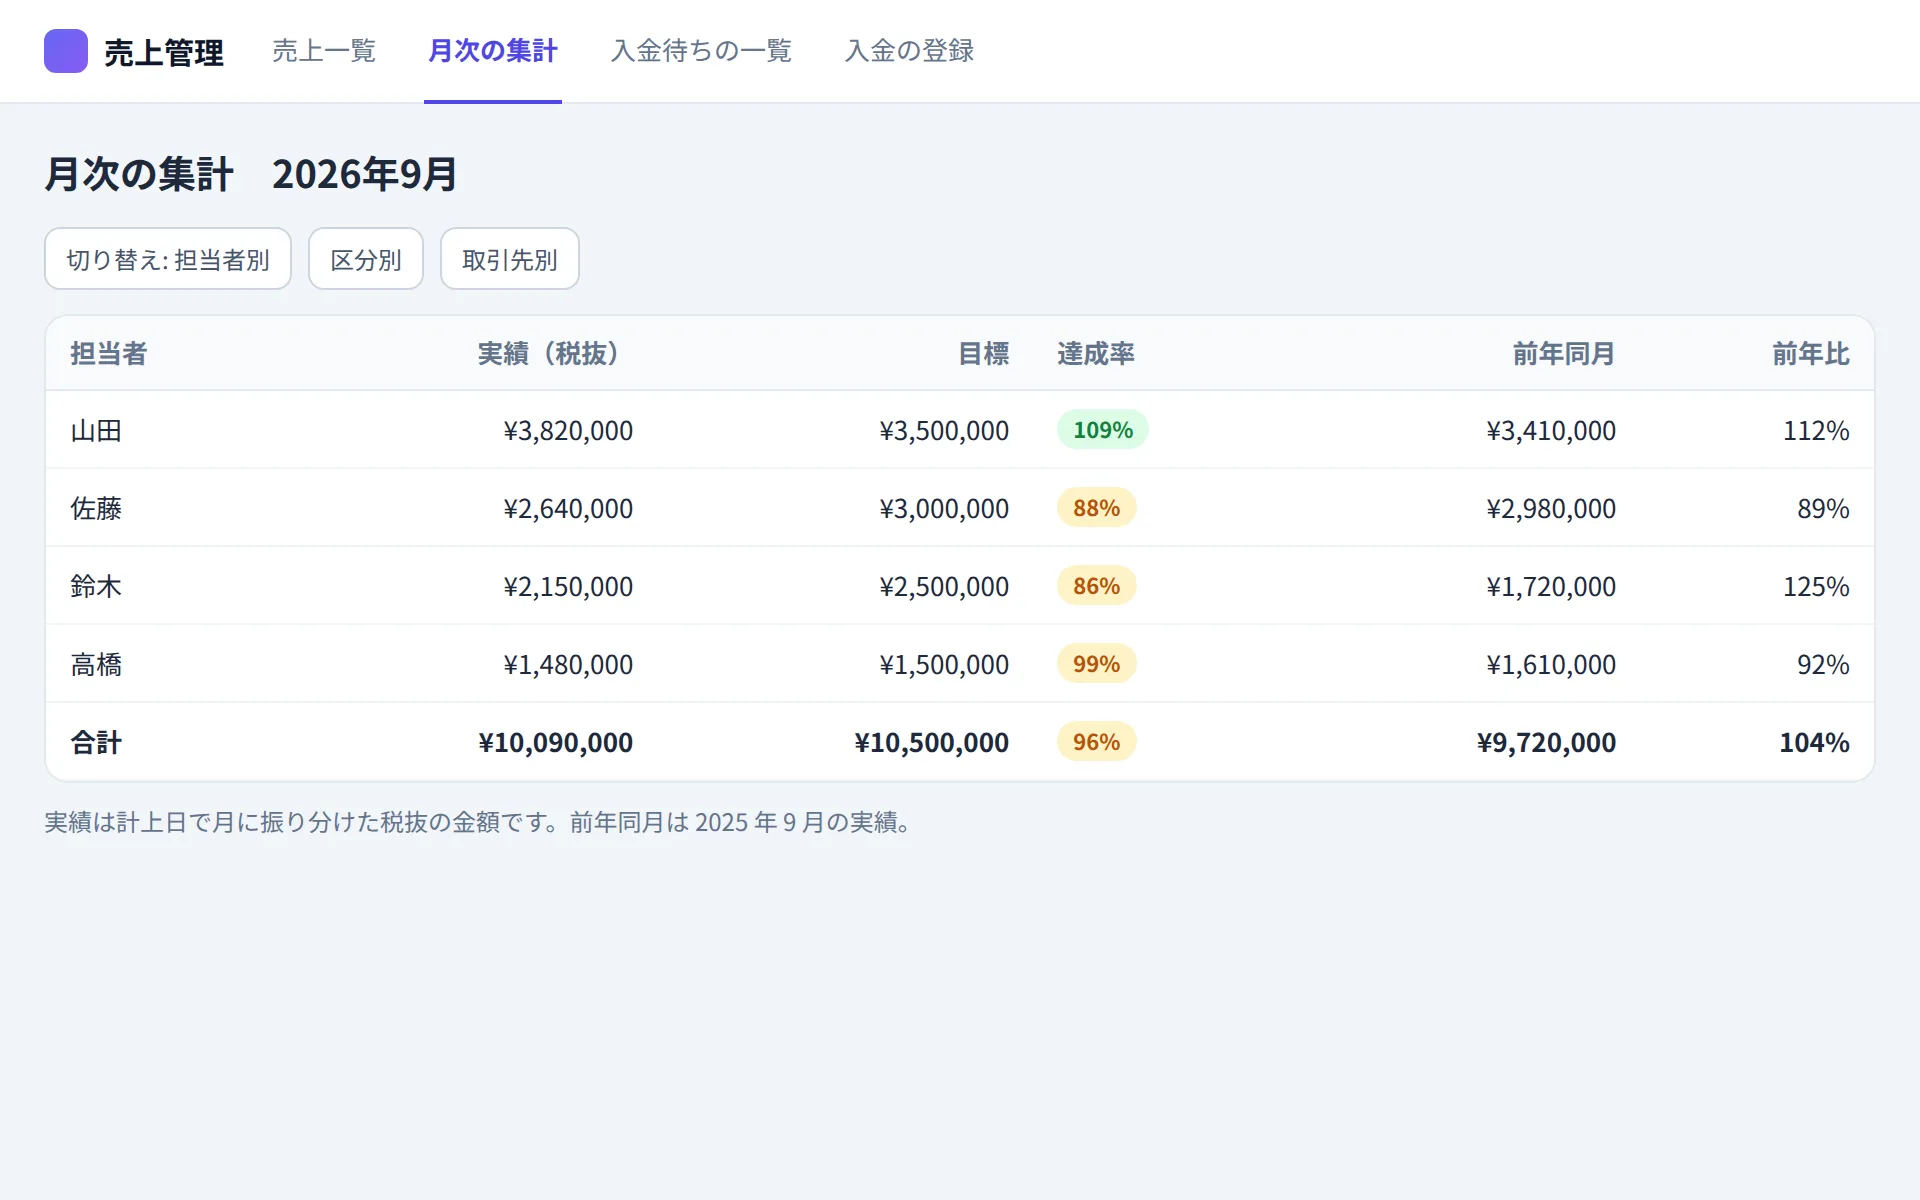Click the 86% achievement badge for 鈴木
The height and width of the screenshot is (1200, 1920).
1097,586
